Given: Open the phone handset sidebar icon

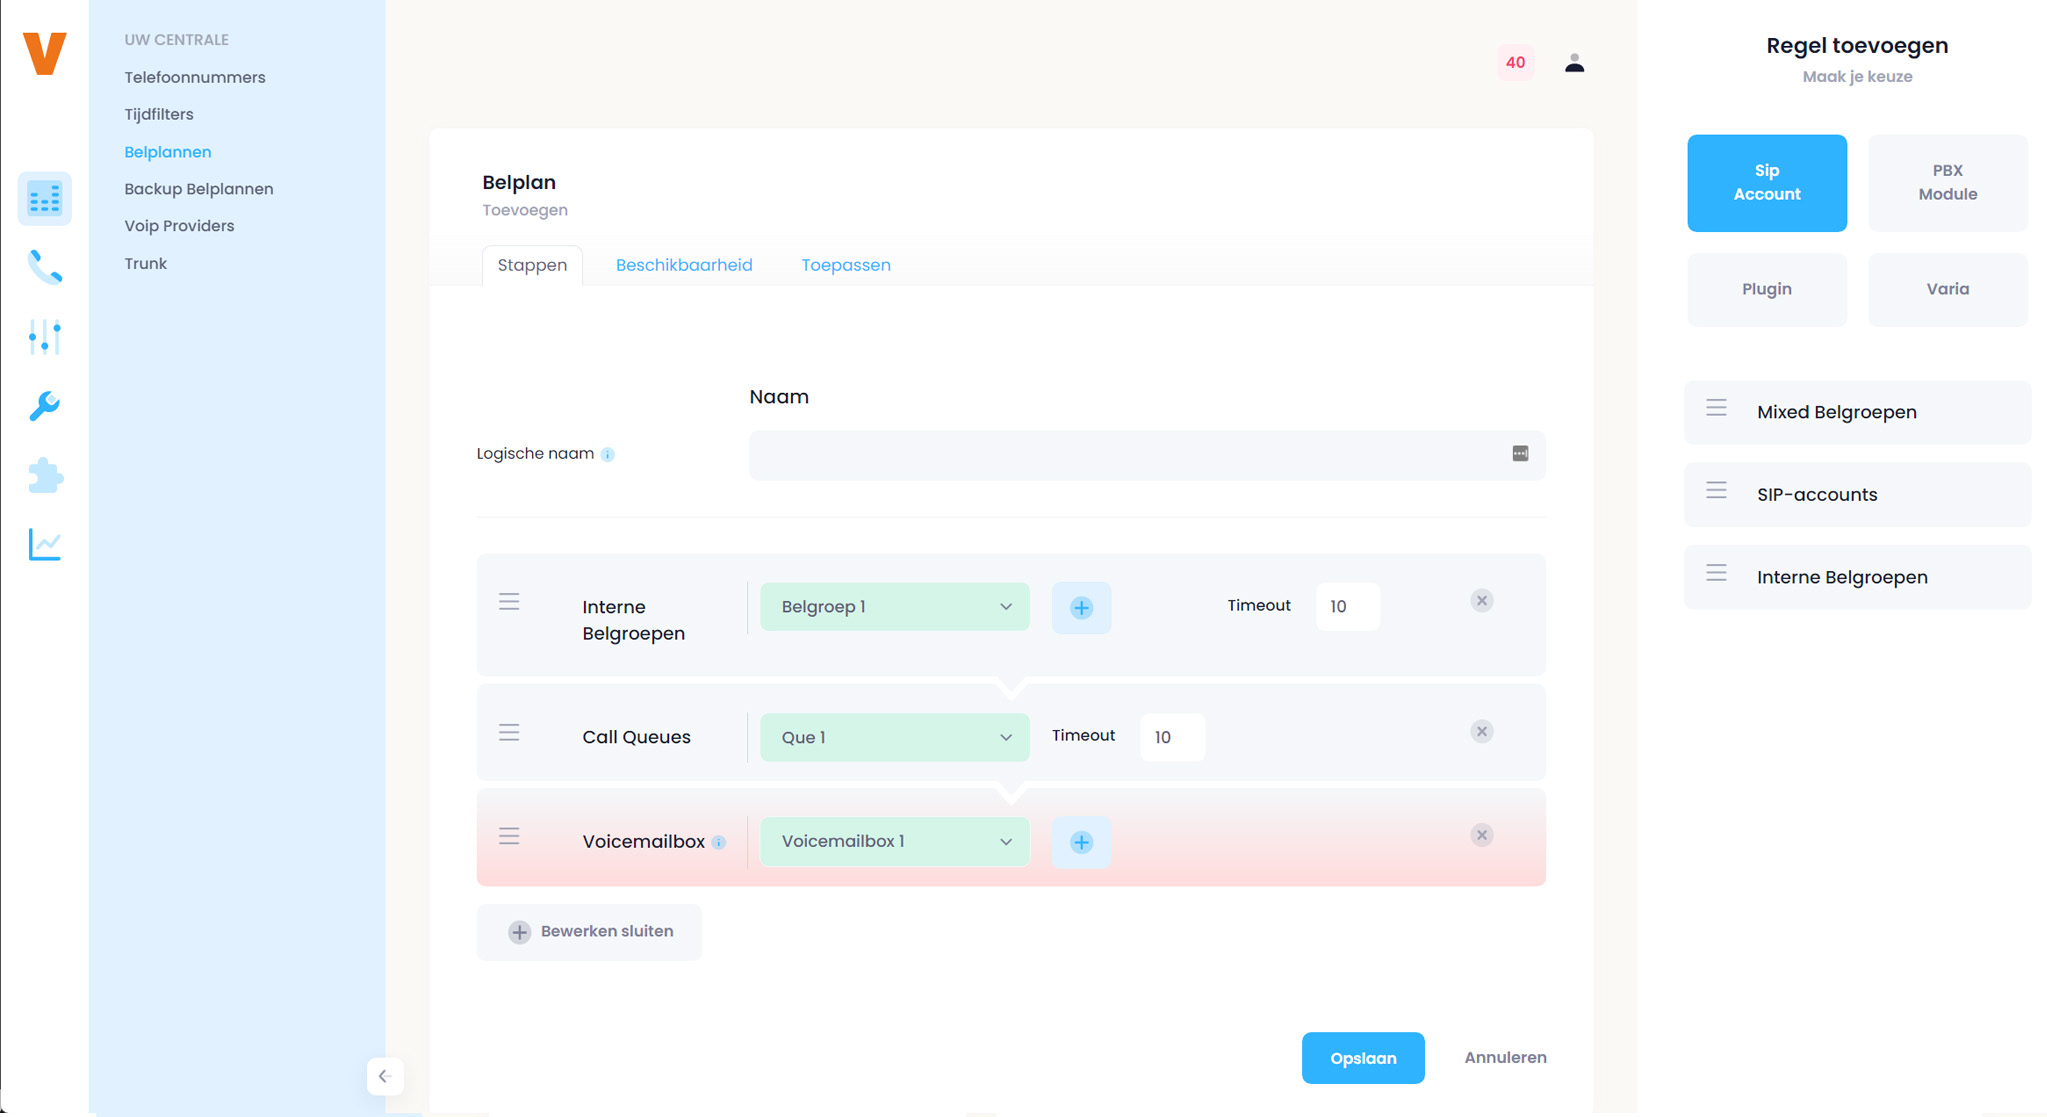Looking at the screenshot, I should (x=45, y=268).
